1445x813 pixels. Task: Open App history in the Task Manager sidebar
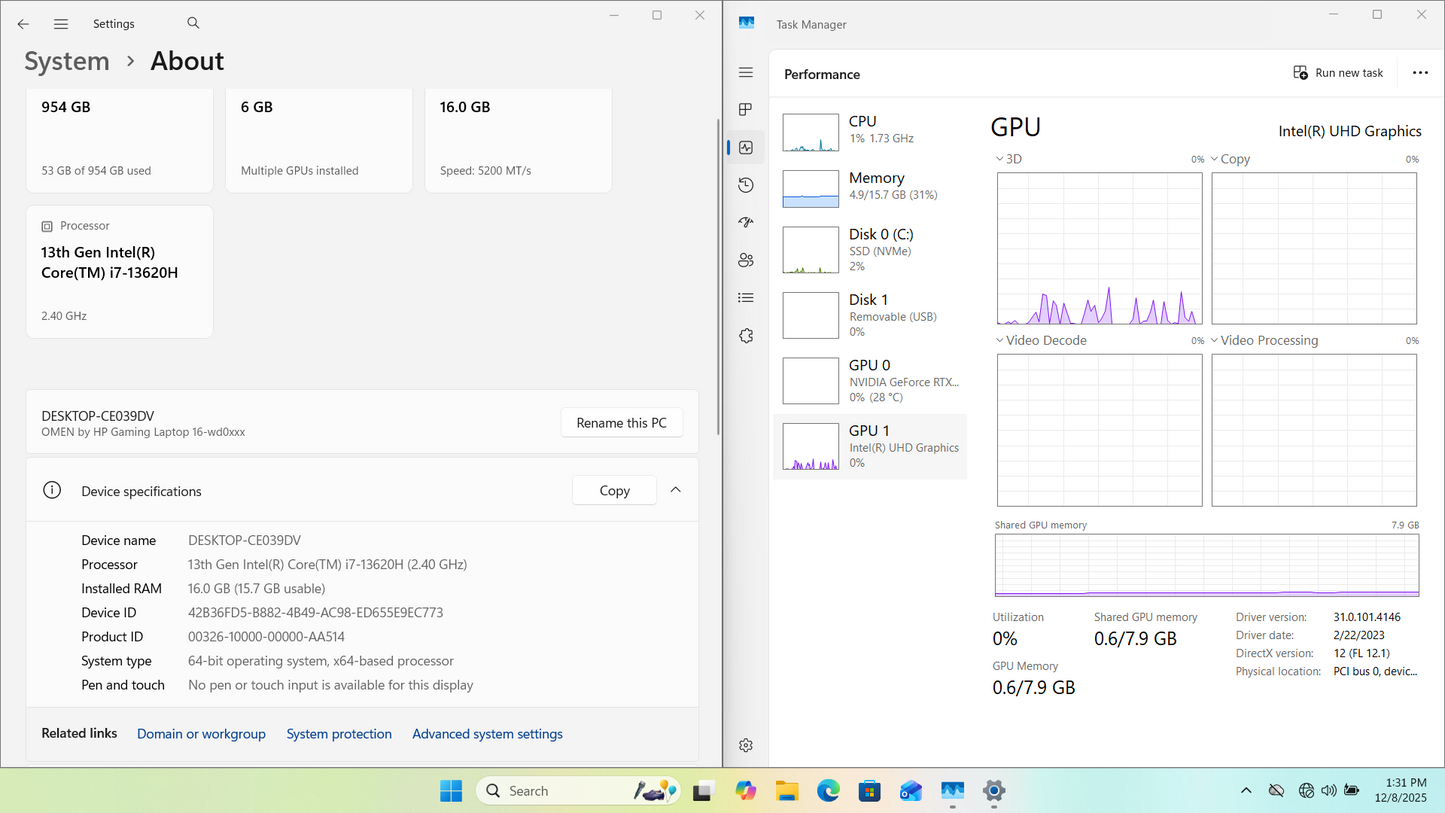click(746, 185)
